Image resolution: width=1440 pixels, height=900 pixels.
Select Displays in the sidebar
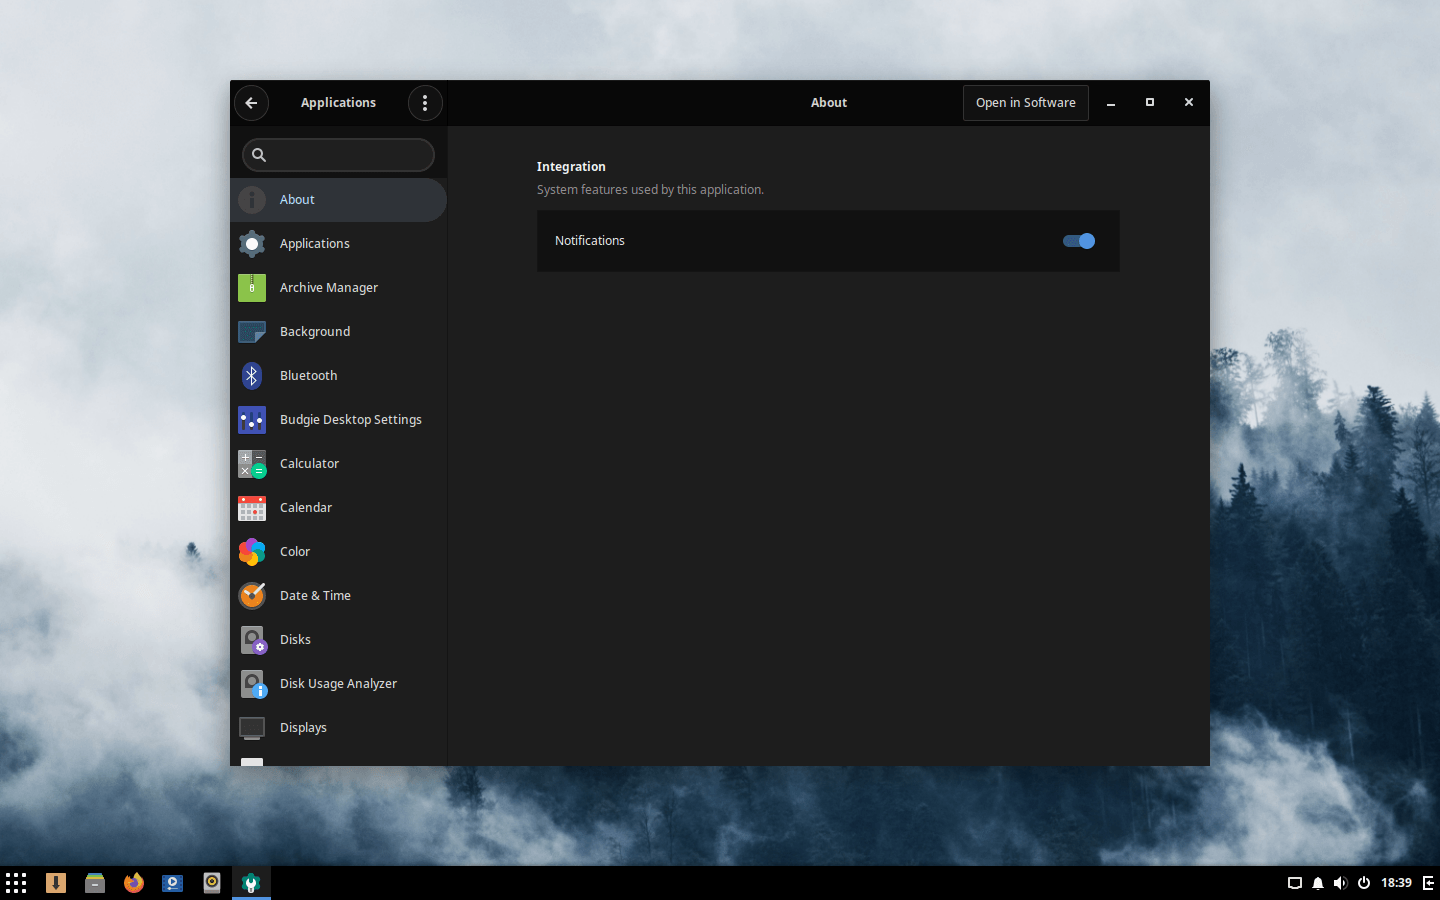(x=338, y=728)
